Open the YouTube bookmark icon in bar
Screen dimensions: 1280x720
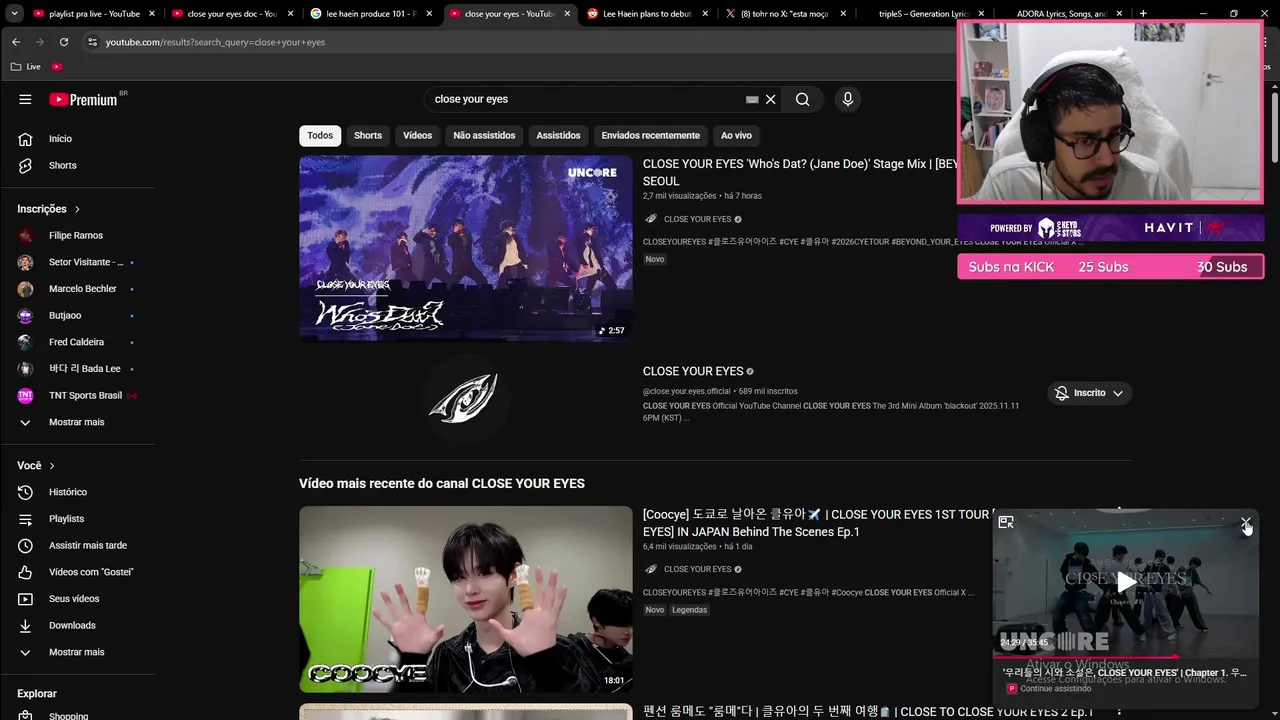point(57,66)
